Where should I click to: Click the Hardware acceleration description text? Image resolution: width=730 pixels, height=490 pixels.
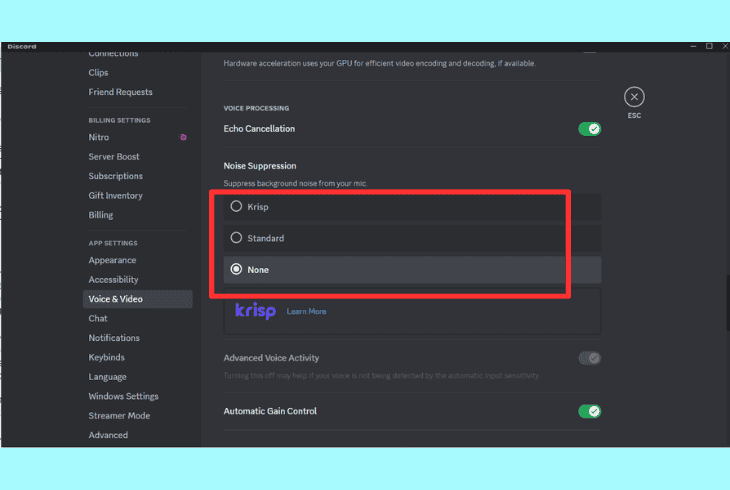(379, 63)
